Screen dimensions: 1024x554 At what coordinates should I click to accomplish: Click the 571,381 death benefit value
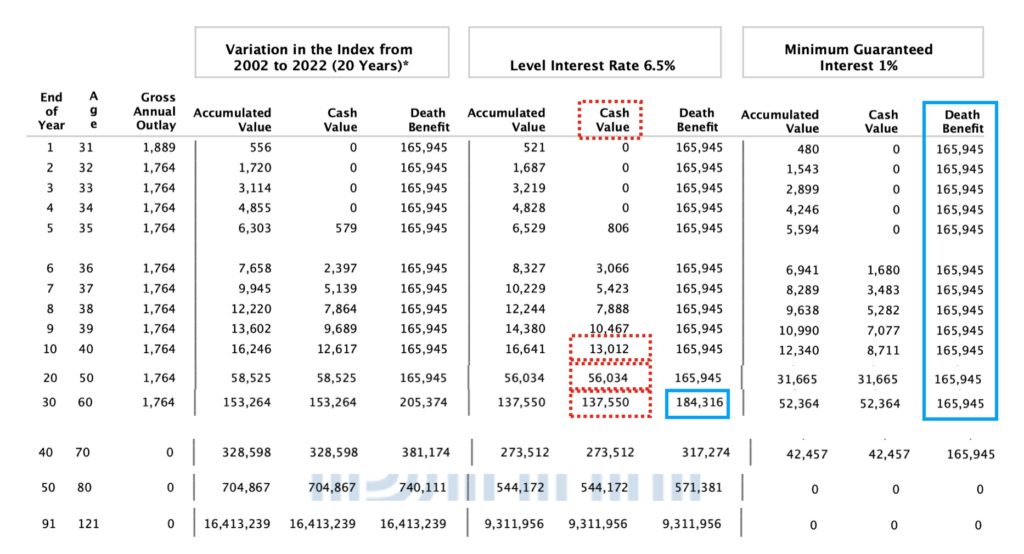pyautogui.click(x=697, y=489)
